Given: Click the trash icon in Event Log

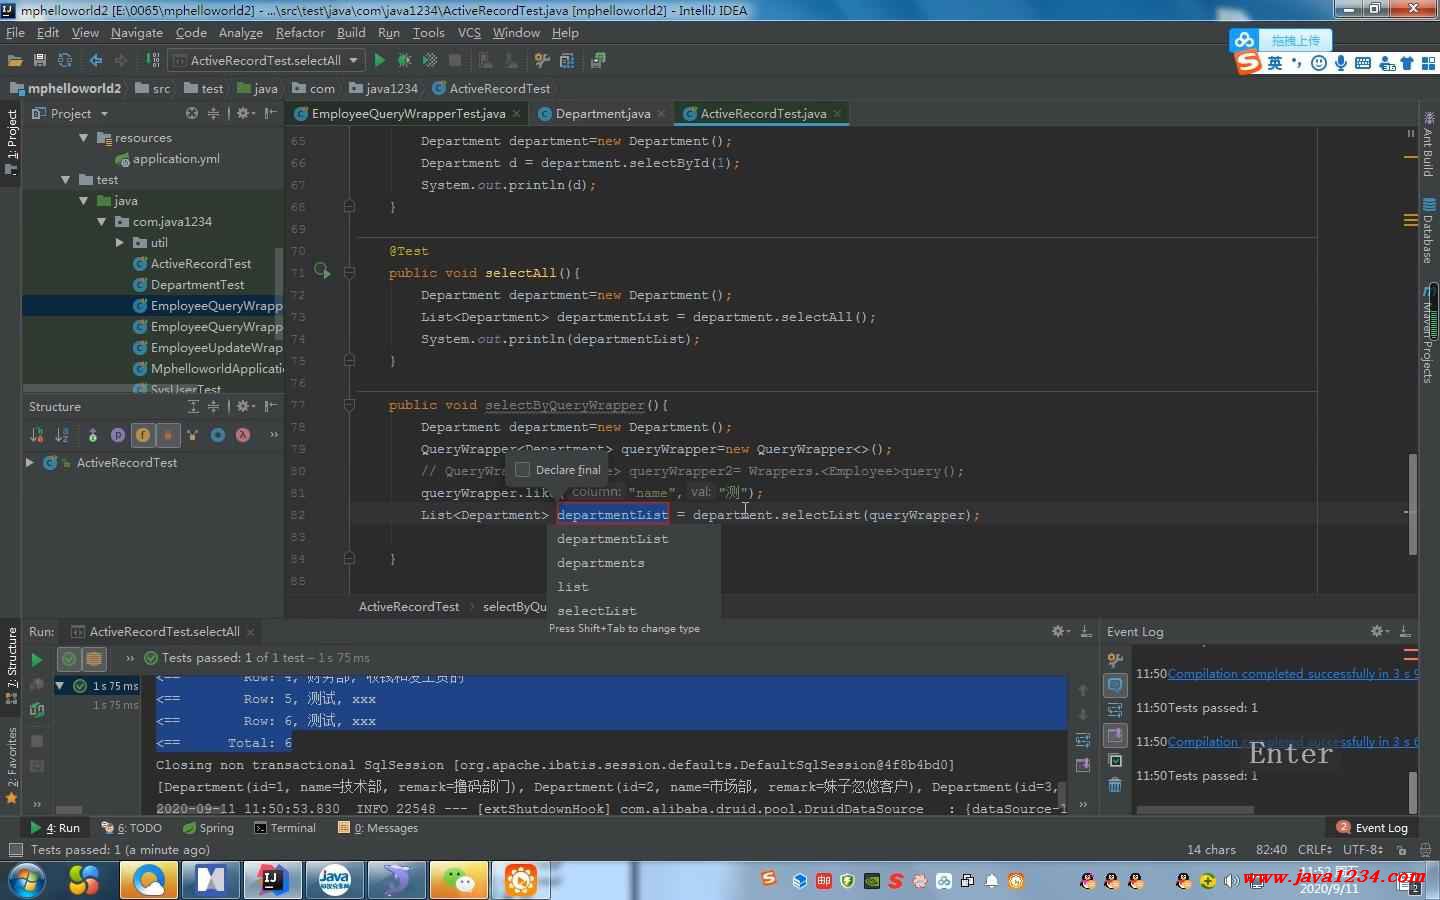Looking at the screenshot, I should point(1115,785).
